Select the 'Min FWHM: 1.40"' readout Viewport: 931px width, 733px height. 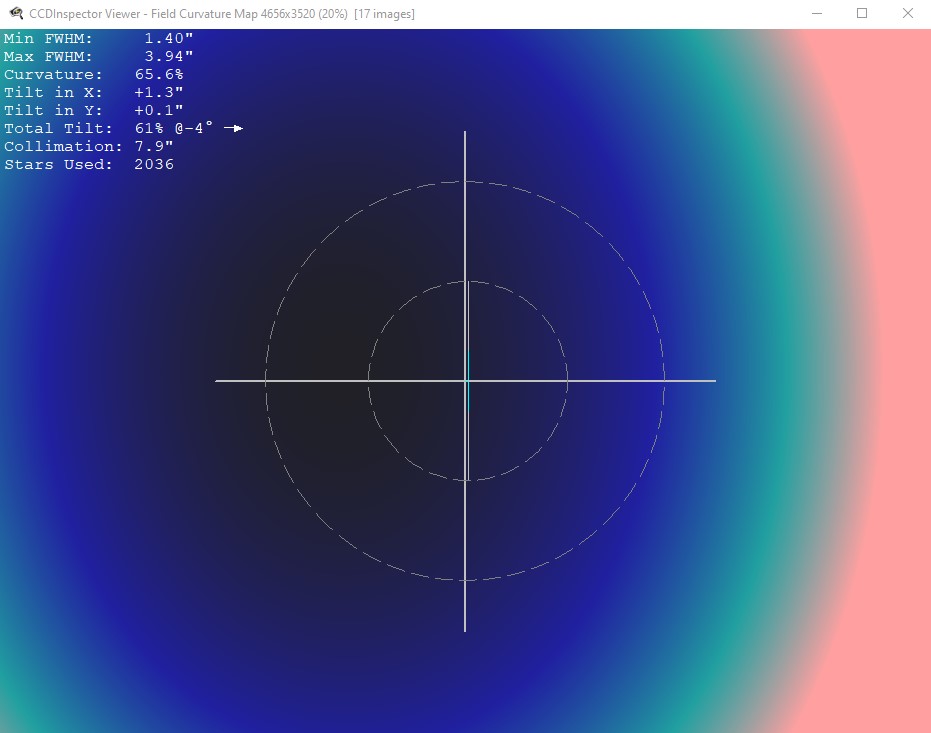pos(99,39)
